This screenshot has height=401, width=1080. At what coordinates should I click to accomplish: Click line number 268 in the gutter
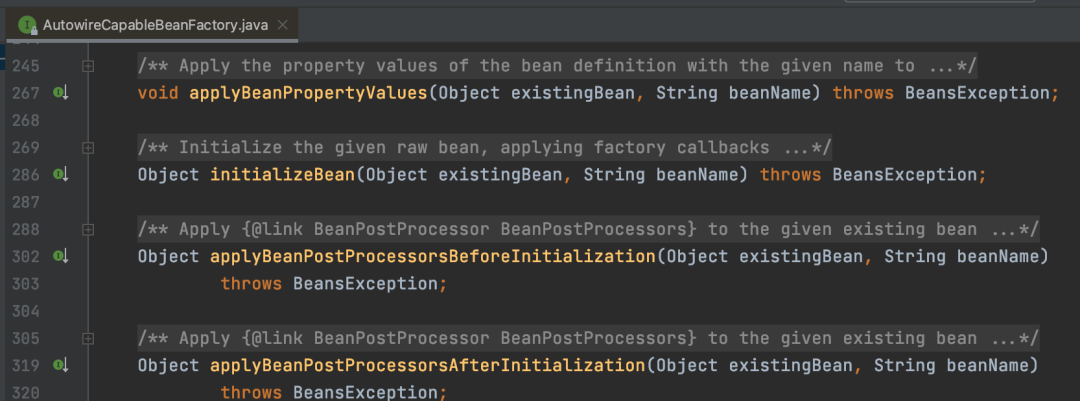click(25, 120)
